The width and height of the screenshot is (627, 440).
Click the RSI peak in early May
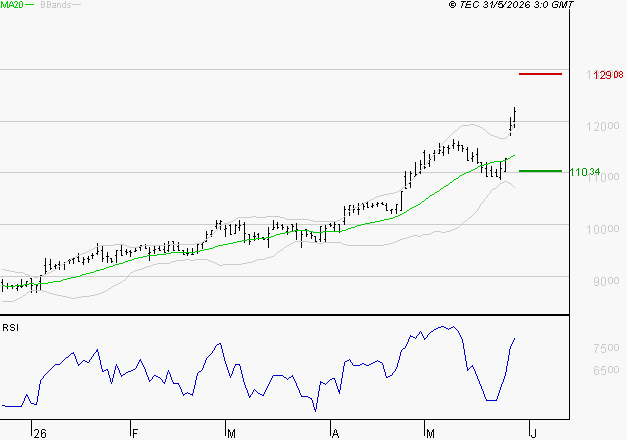(443, 327)
